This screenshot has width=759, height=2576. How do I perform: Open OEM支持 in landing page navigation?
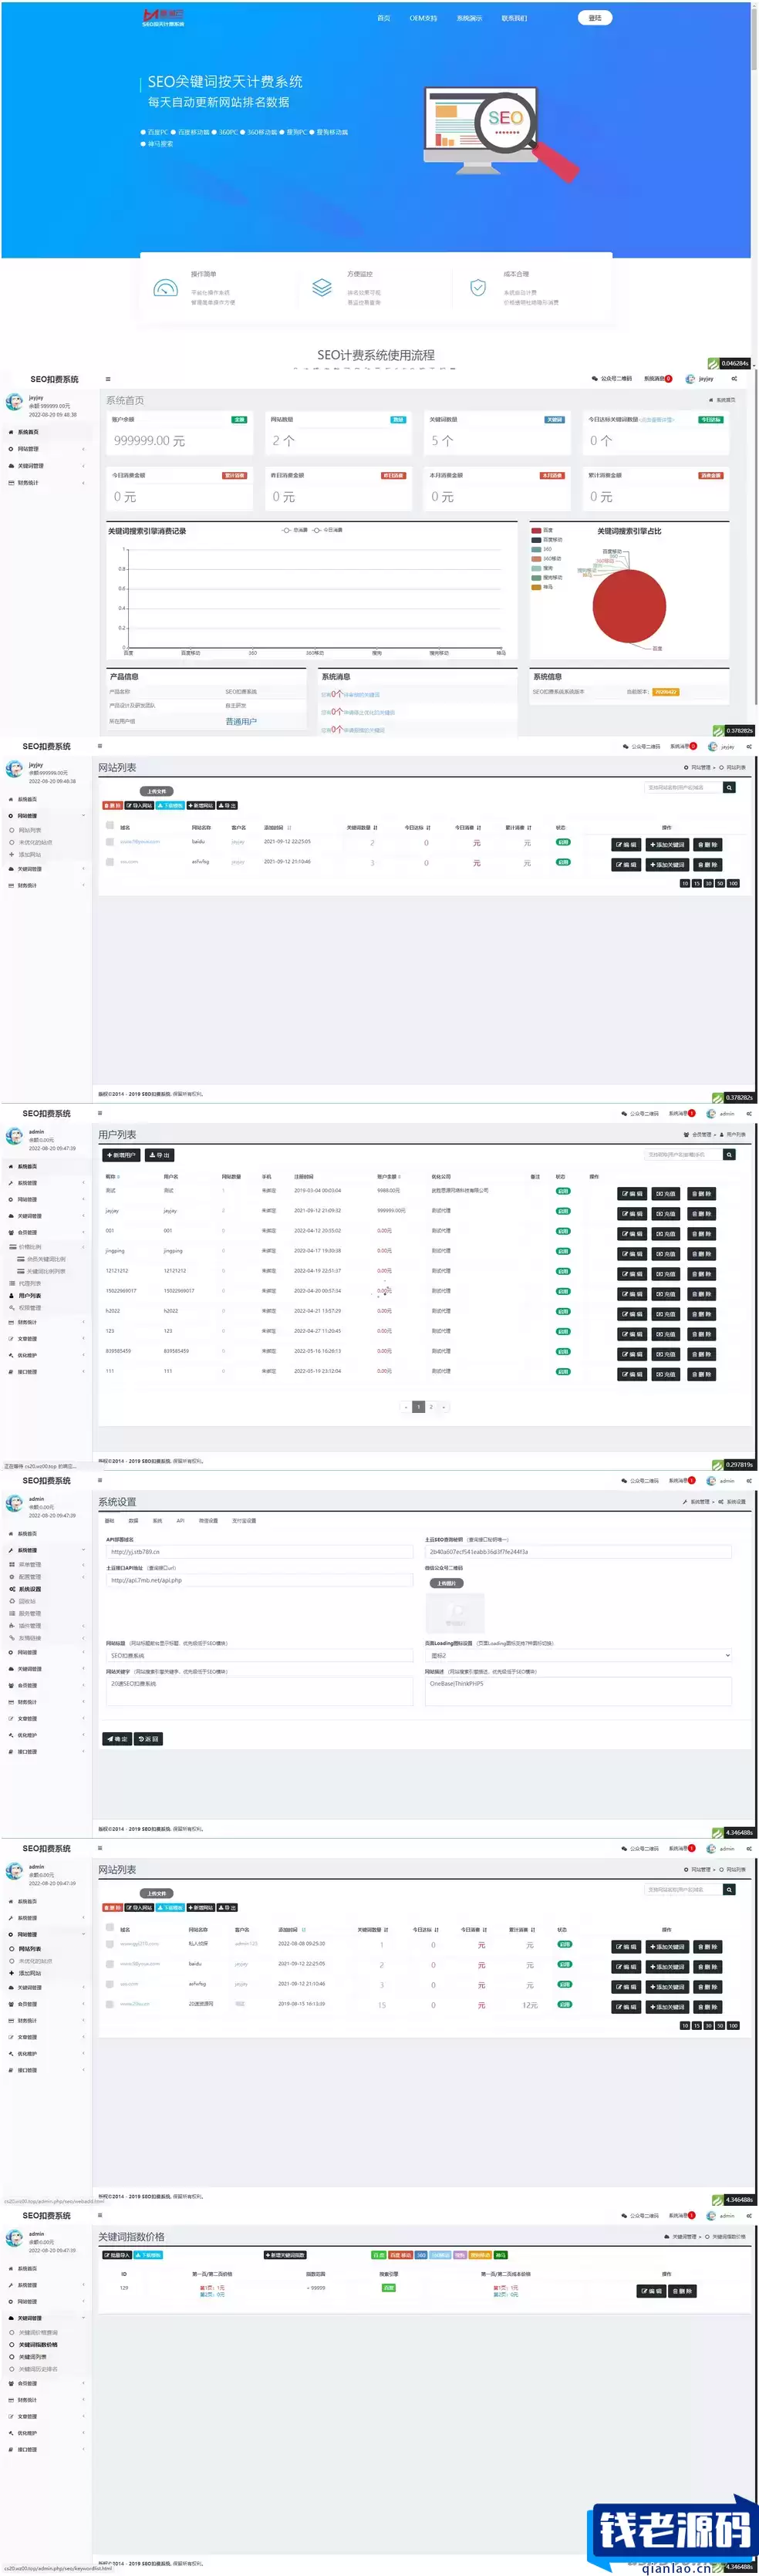coord(423,18)
